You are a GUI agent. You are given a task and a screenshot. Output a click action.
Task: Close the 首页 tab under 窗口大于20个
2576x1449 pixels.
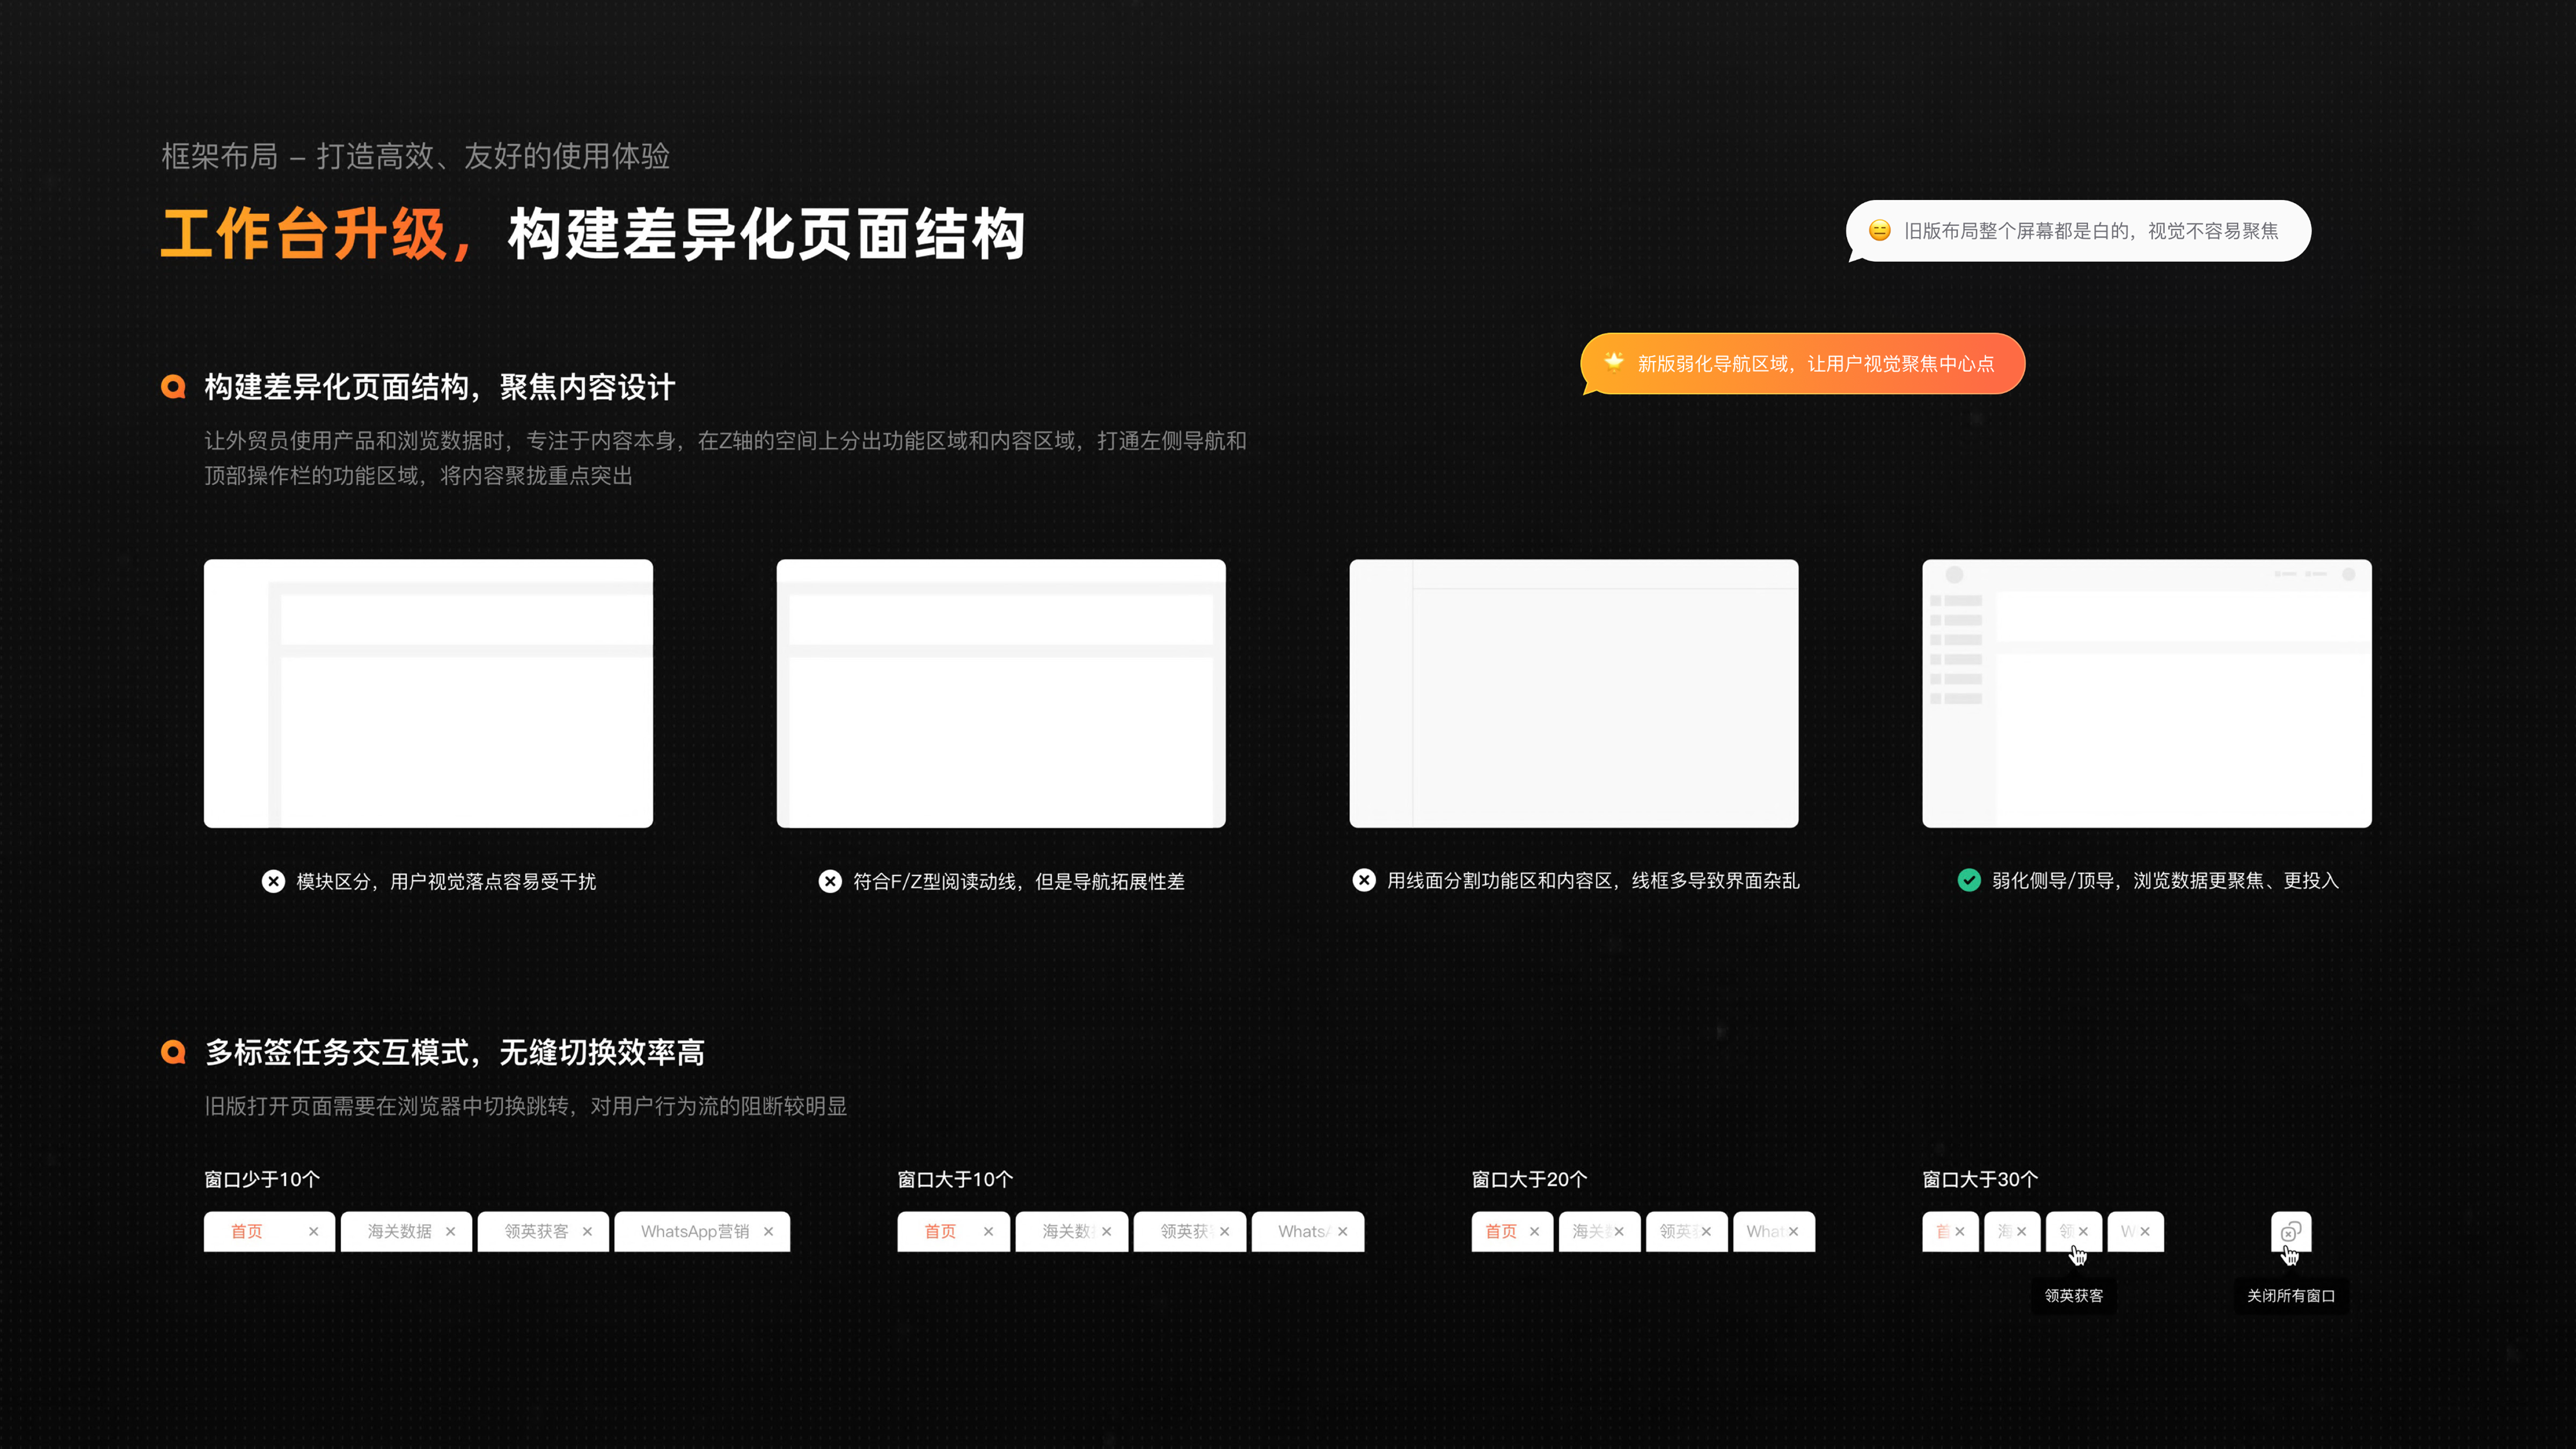[x=1535, y=1231]
